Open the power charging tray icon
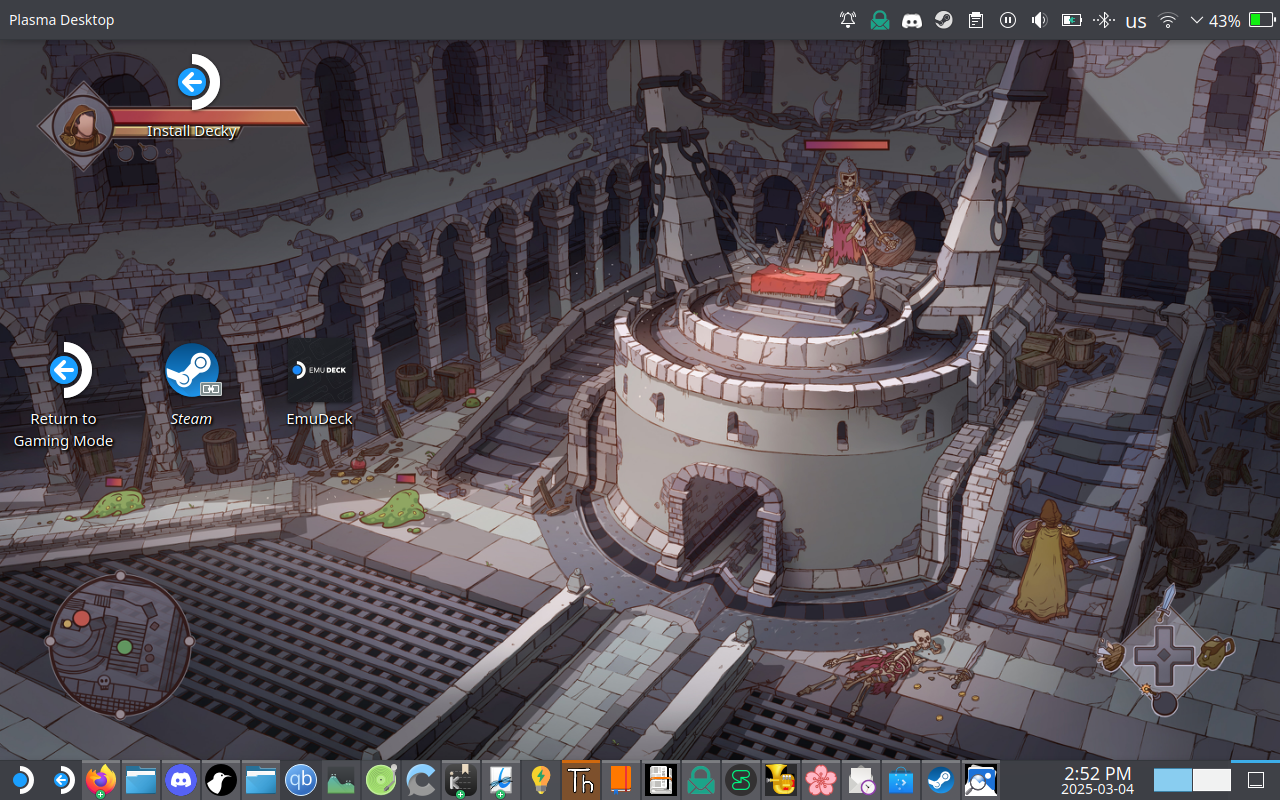Screen dimensions: 1280x800 click(x=1072, y=20)
